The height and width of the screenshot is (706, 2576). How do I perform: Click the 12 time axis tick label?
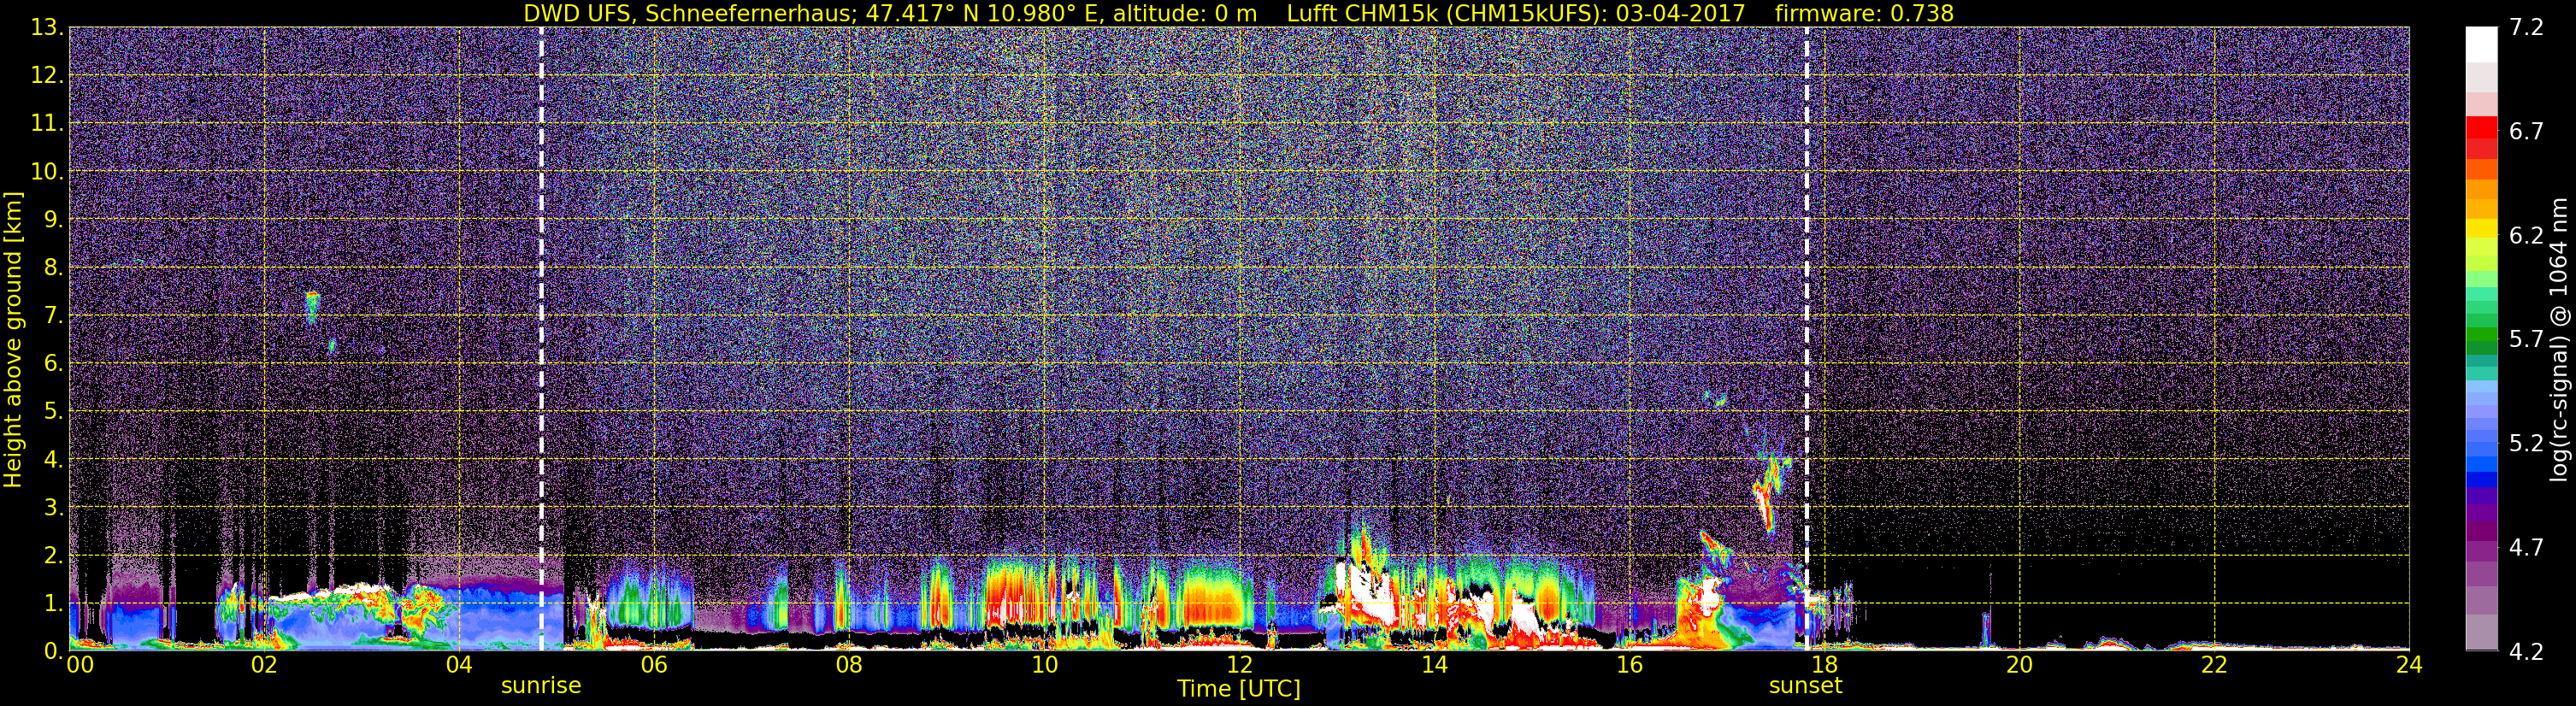pos(1239,665)
